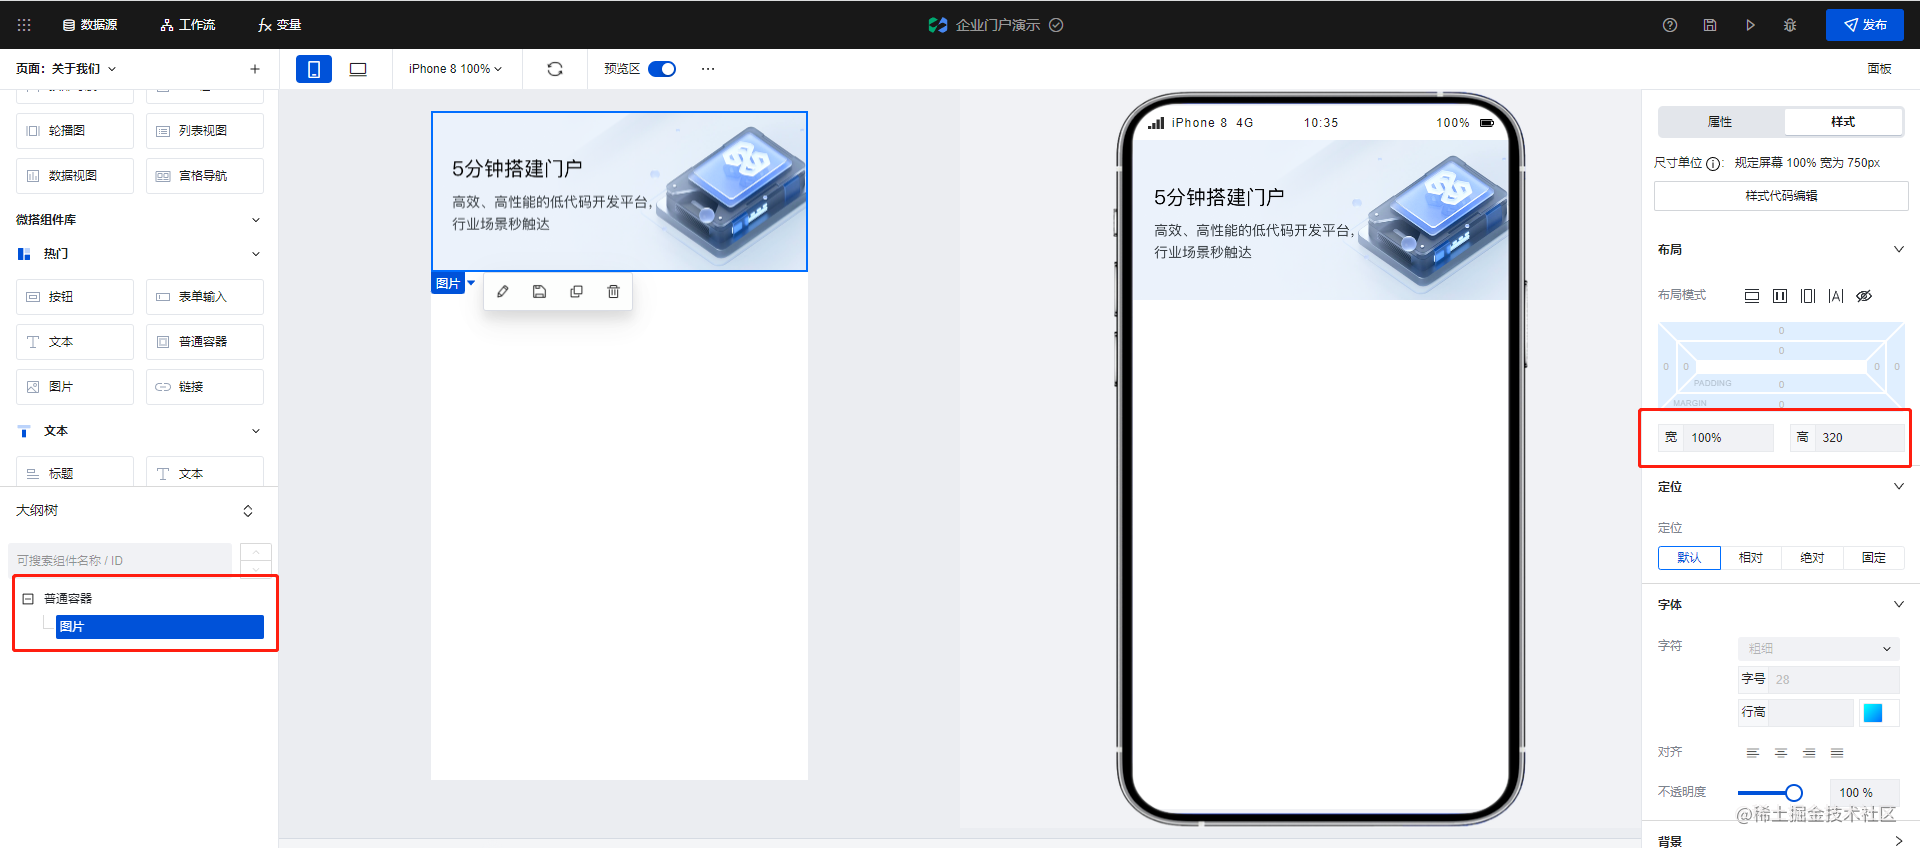
Task: Select the 数据视图 data view component
Action: (75, 176)
